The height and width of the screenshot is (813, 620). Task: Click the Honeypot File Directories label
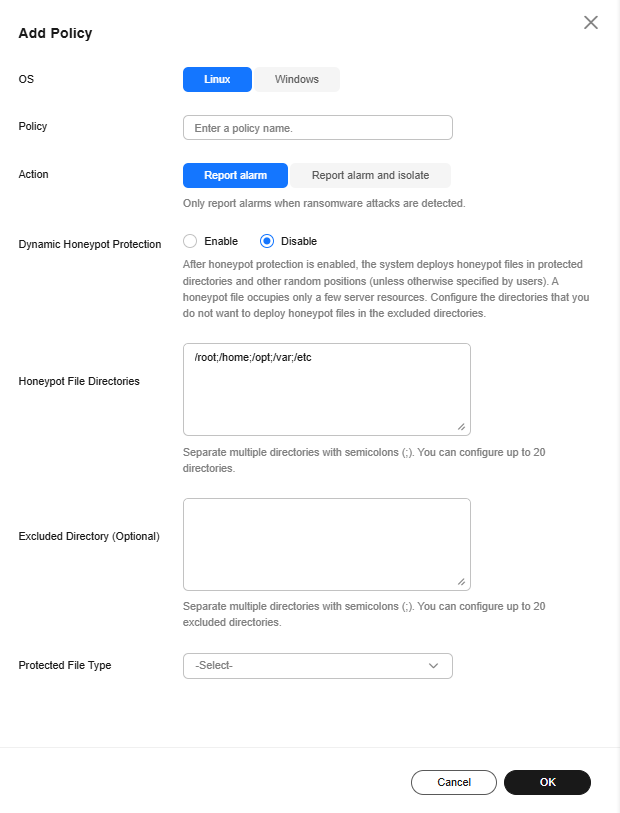(79, 381)
